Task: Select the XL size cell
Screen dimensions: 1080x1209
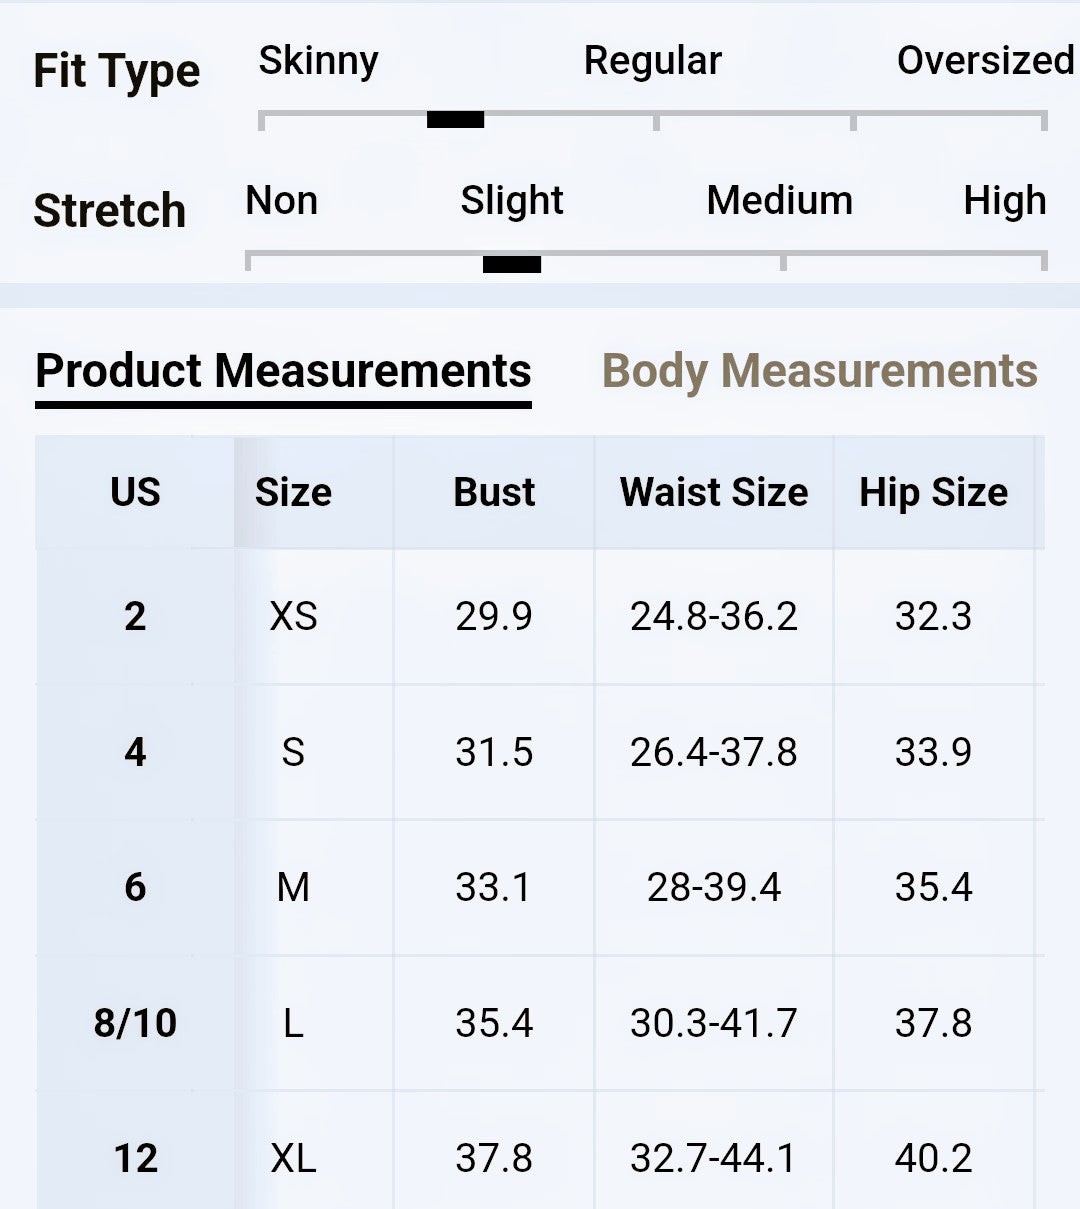Action: (293, 1158)
